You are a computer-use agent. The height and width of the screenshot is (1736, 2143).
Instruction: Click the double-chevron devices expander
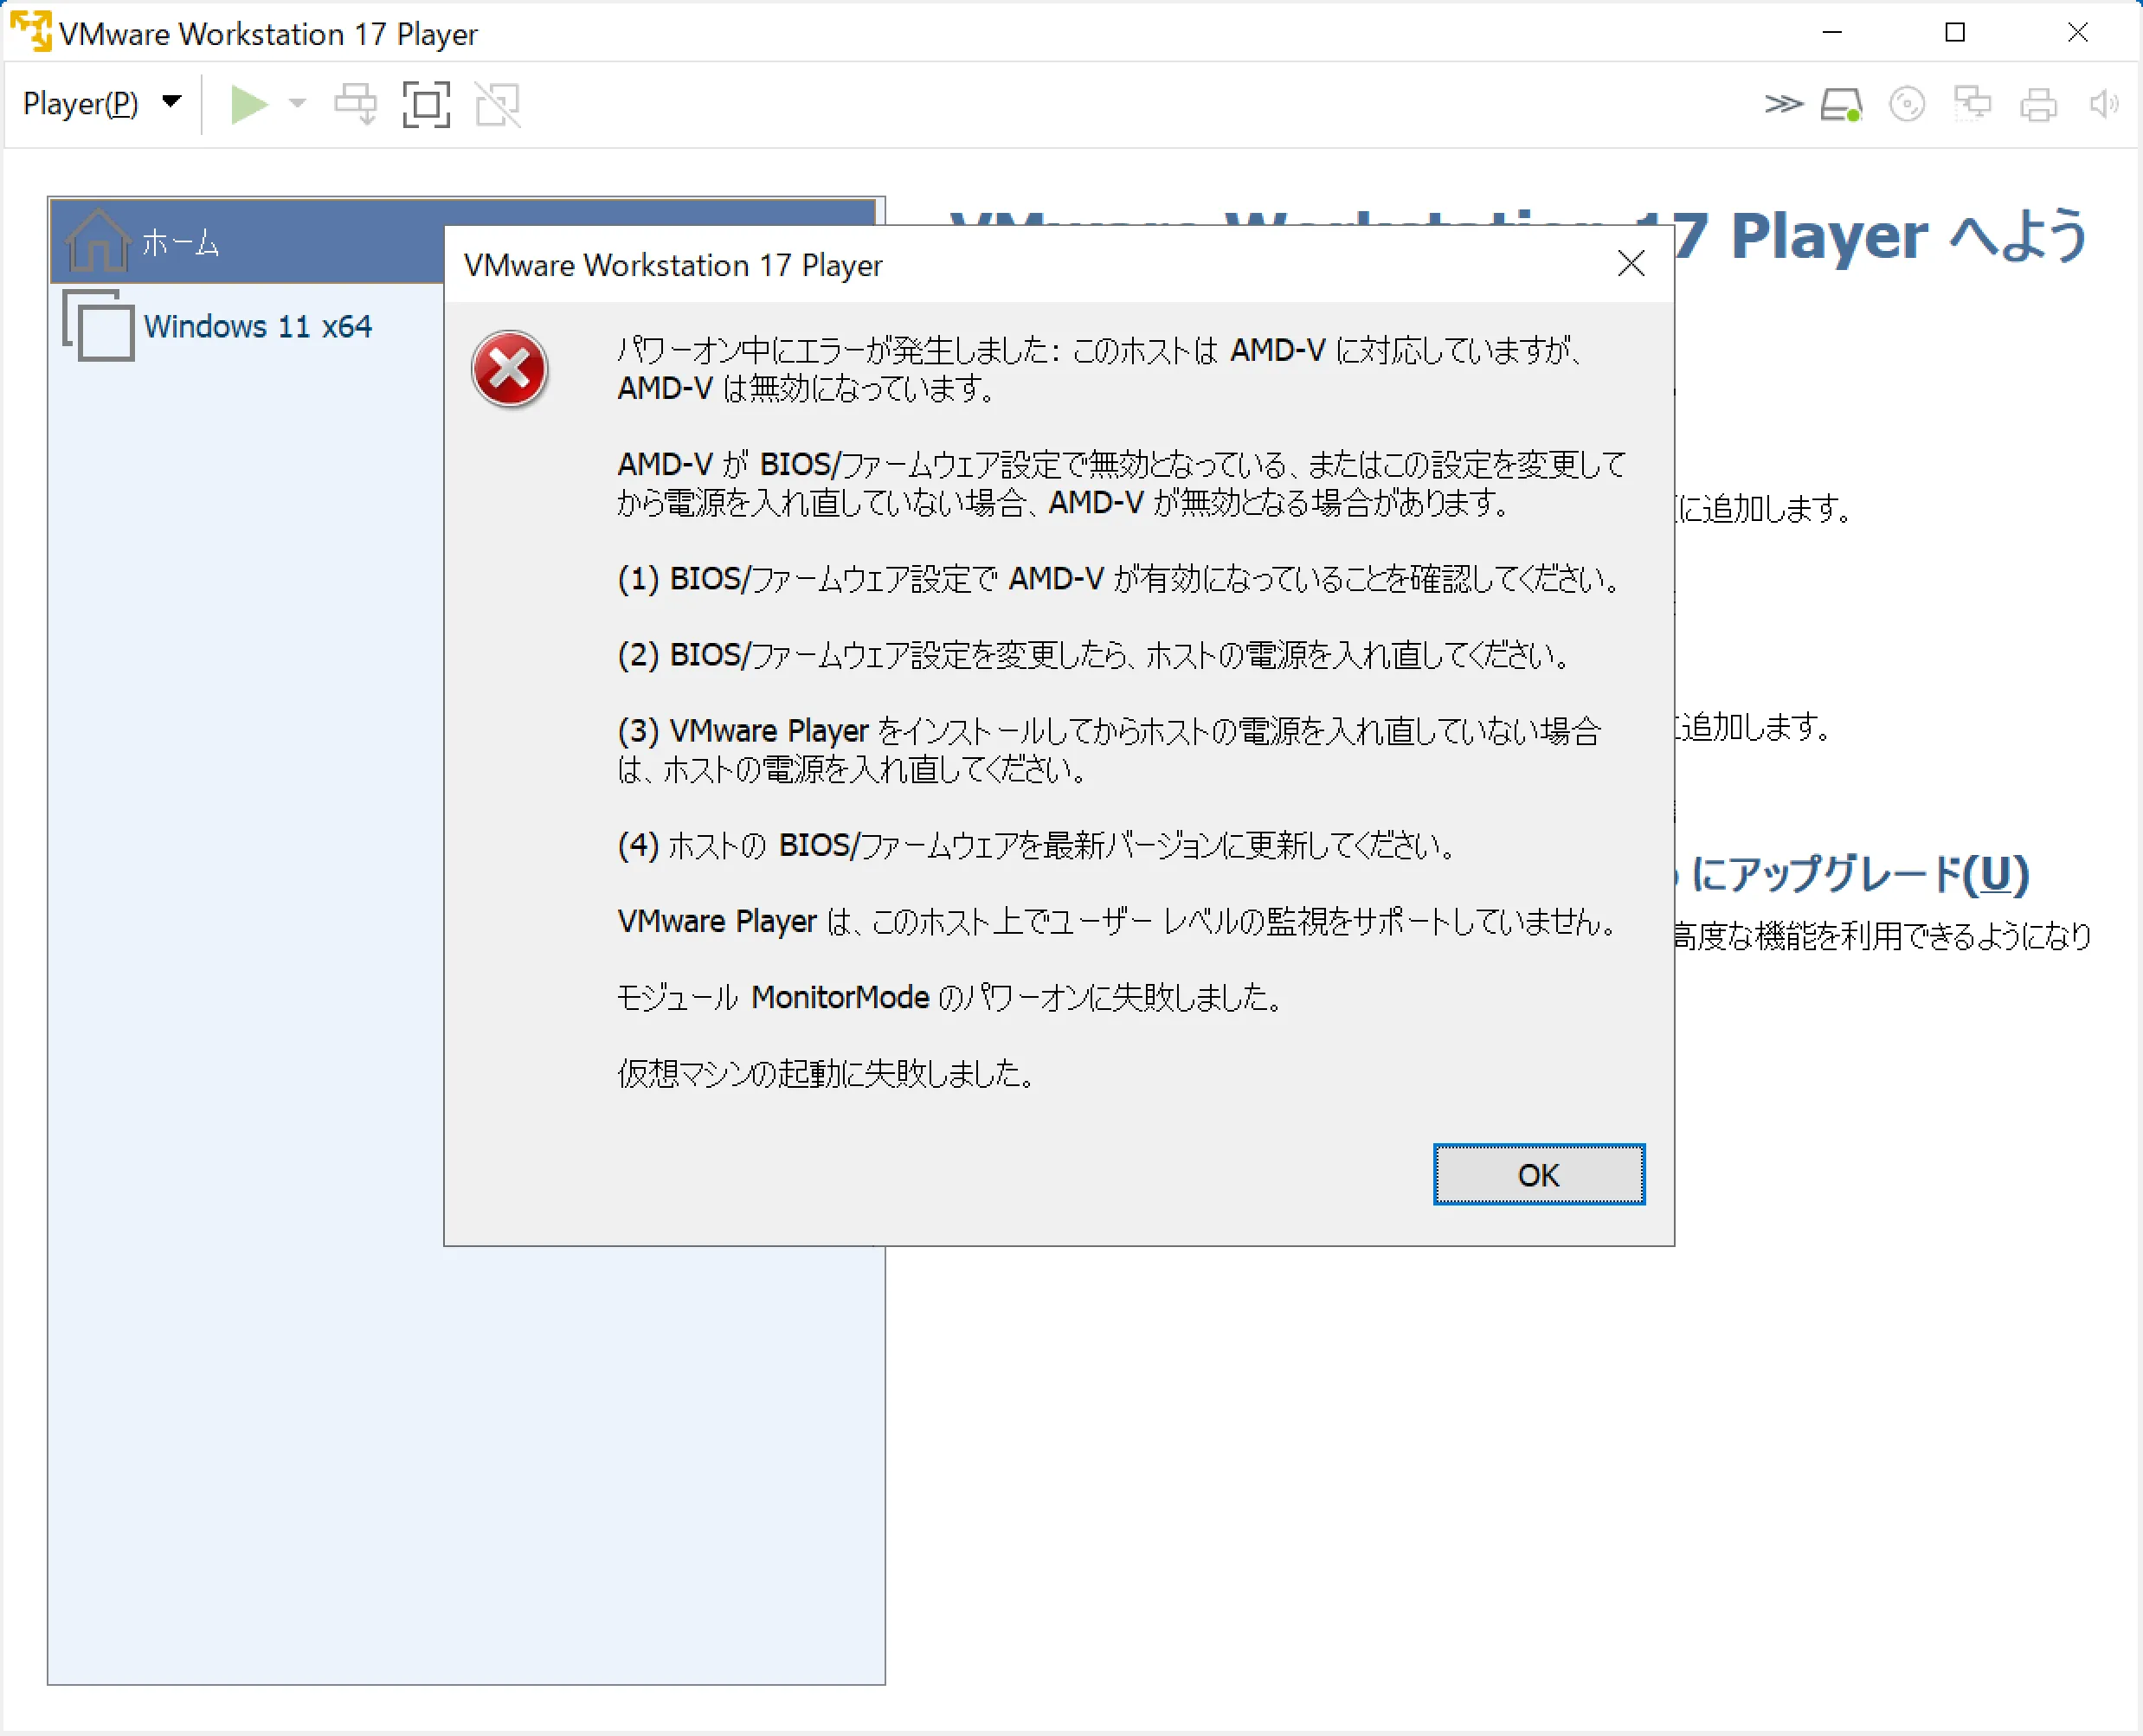(x=1783, y=104)
